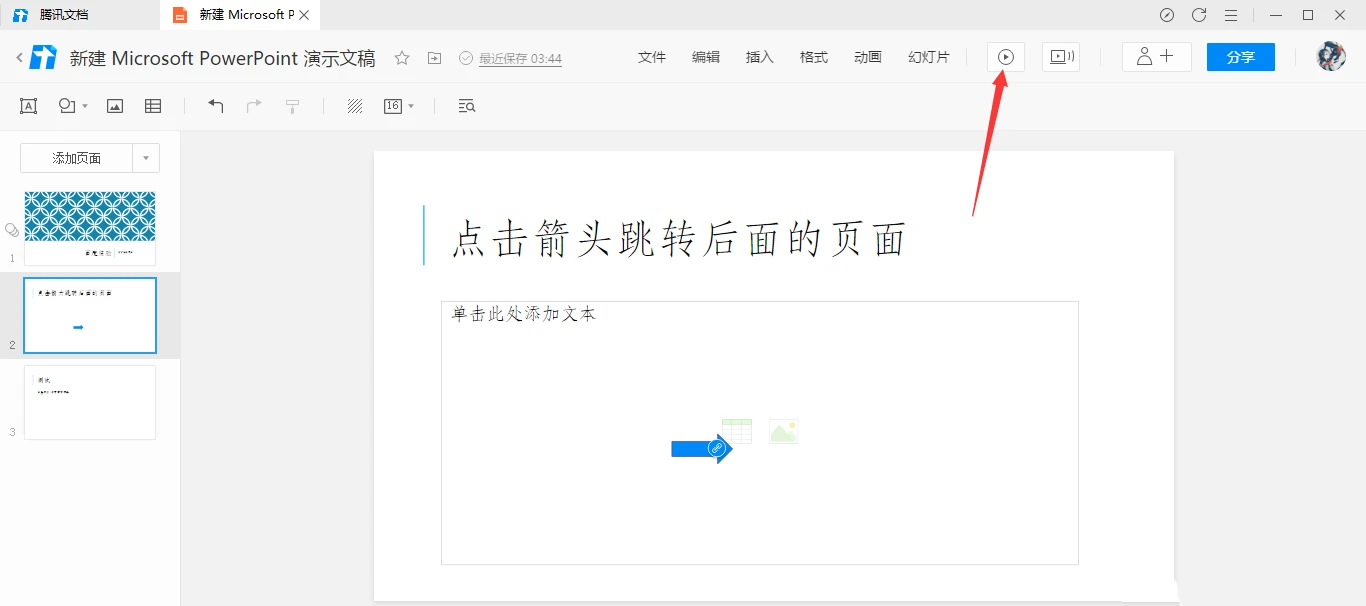Insert a table from toolbar
This screenshot has width=1366, height=606.
pos(153,106)
